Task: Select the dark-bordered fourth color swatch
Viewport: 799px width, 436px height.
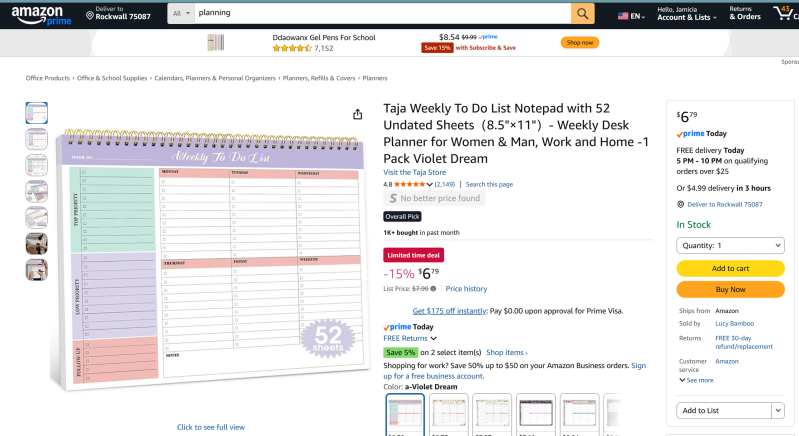Action: pyautogui.click(x=536, y=414)
